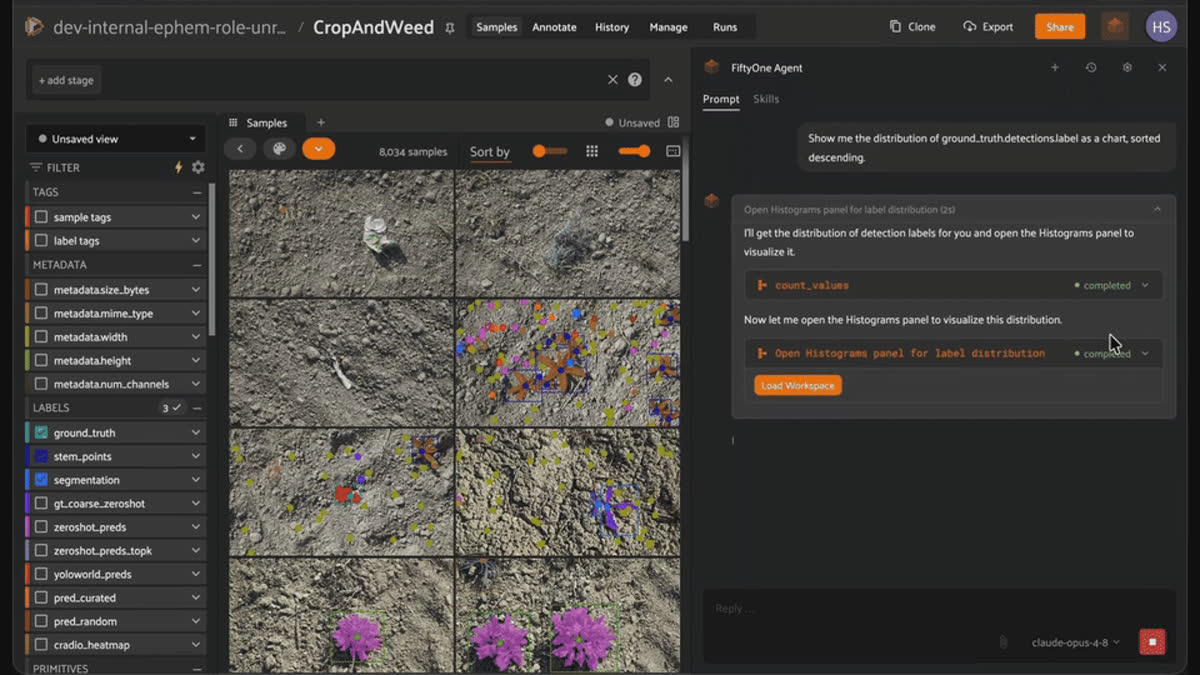Expand the metadata.width filter chevron
The height and width of the screenshot is (675, 1200).
pos(195,337)
